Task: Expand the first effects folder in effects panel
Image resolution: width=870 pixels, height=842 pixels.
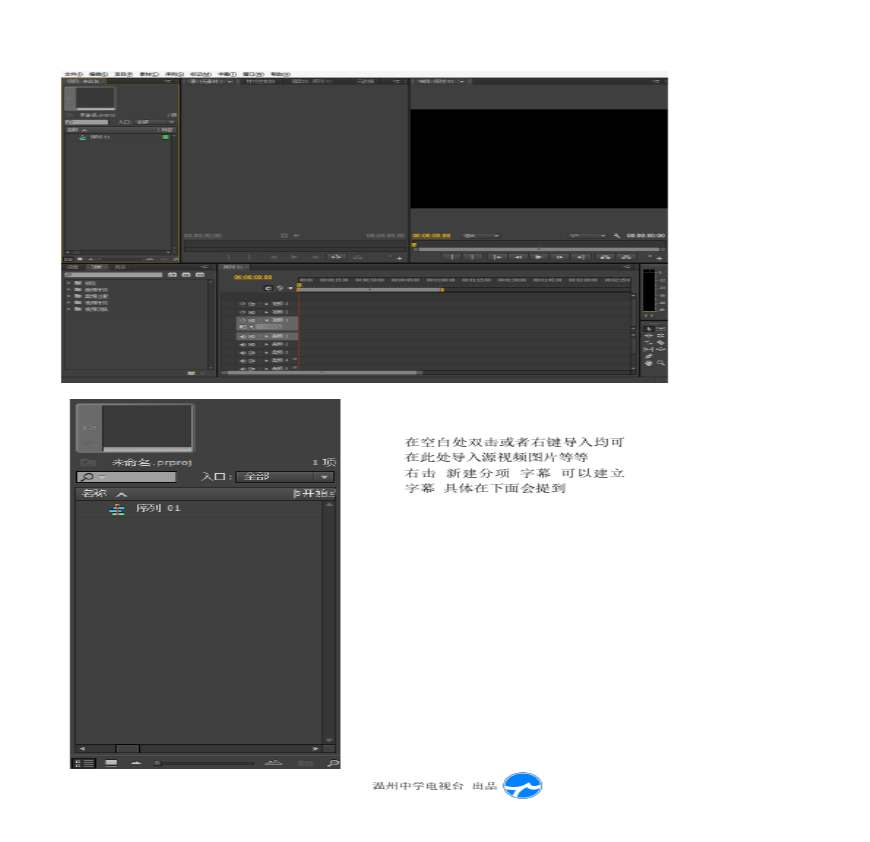Action: [x=69, y=283]
